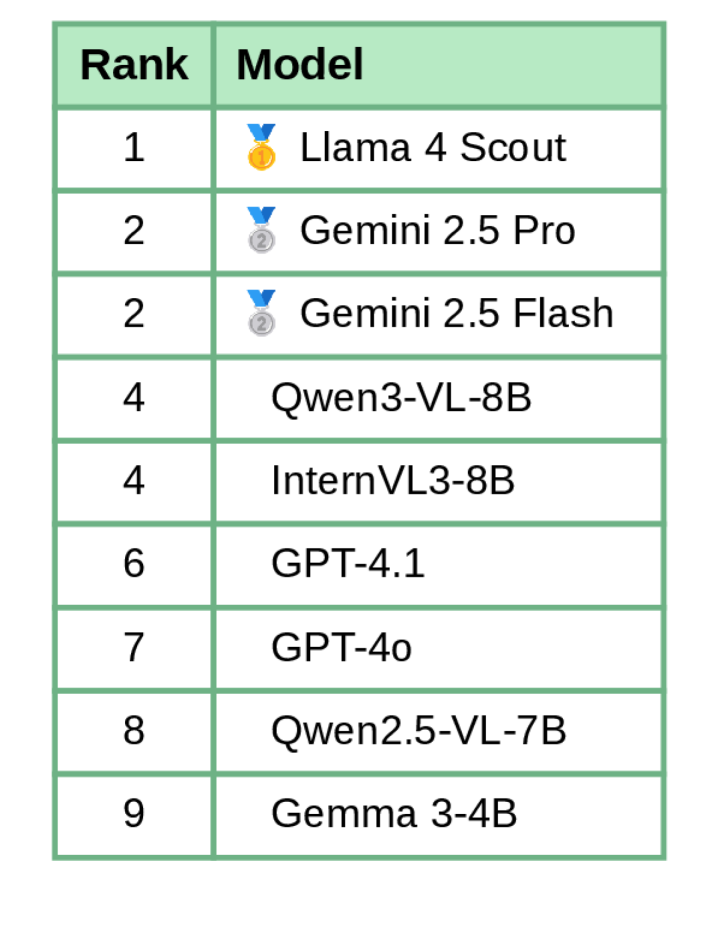
Task: Click the Rank column header
Action: [134, 65]
